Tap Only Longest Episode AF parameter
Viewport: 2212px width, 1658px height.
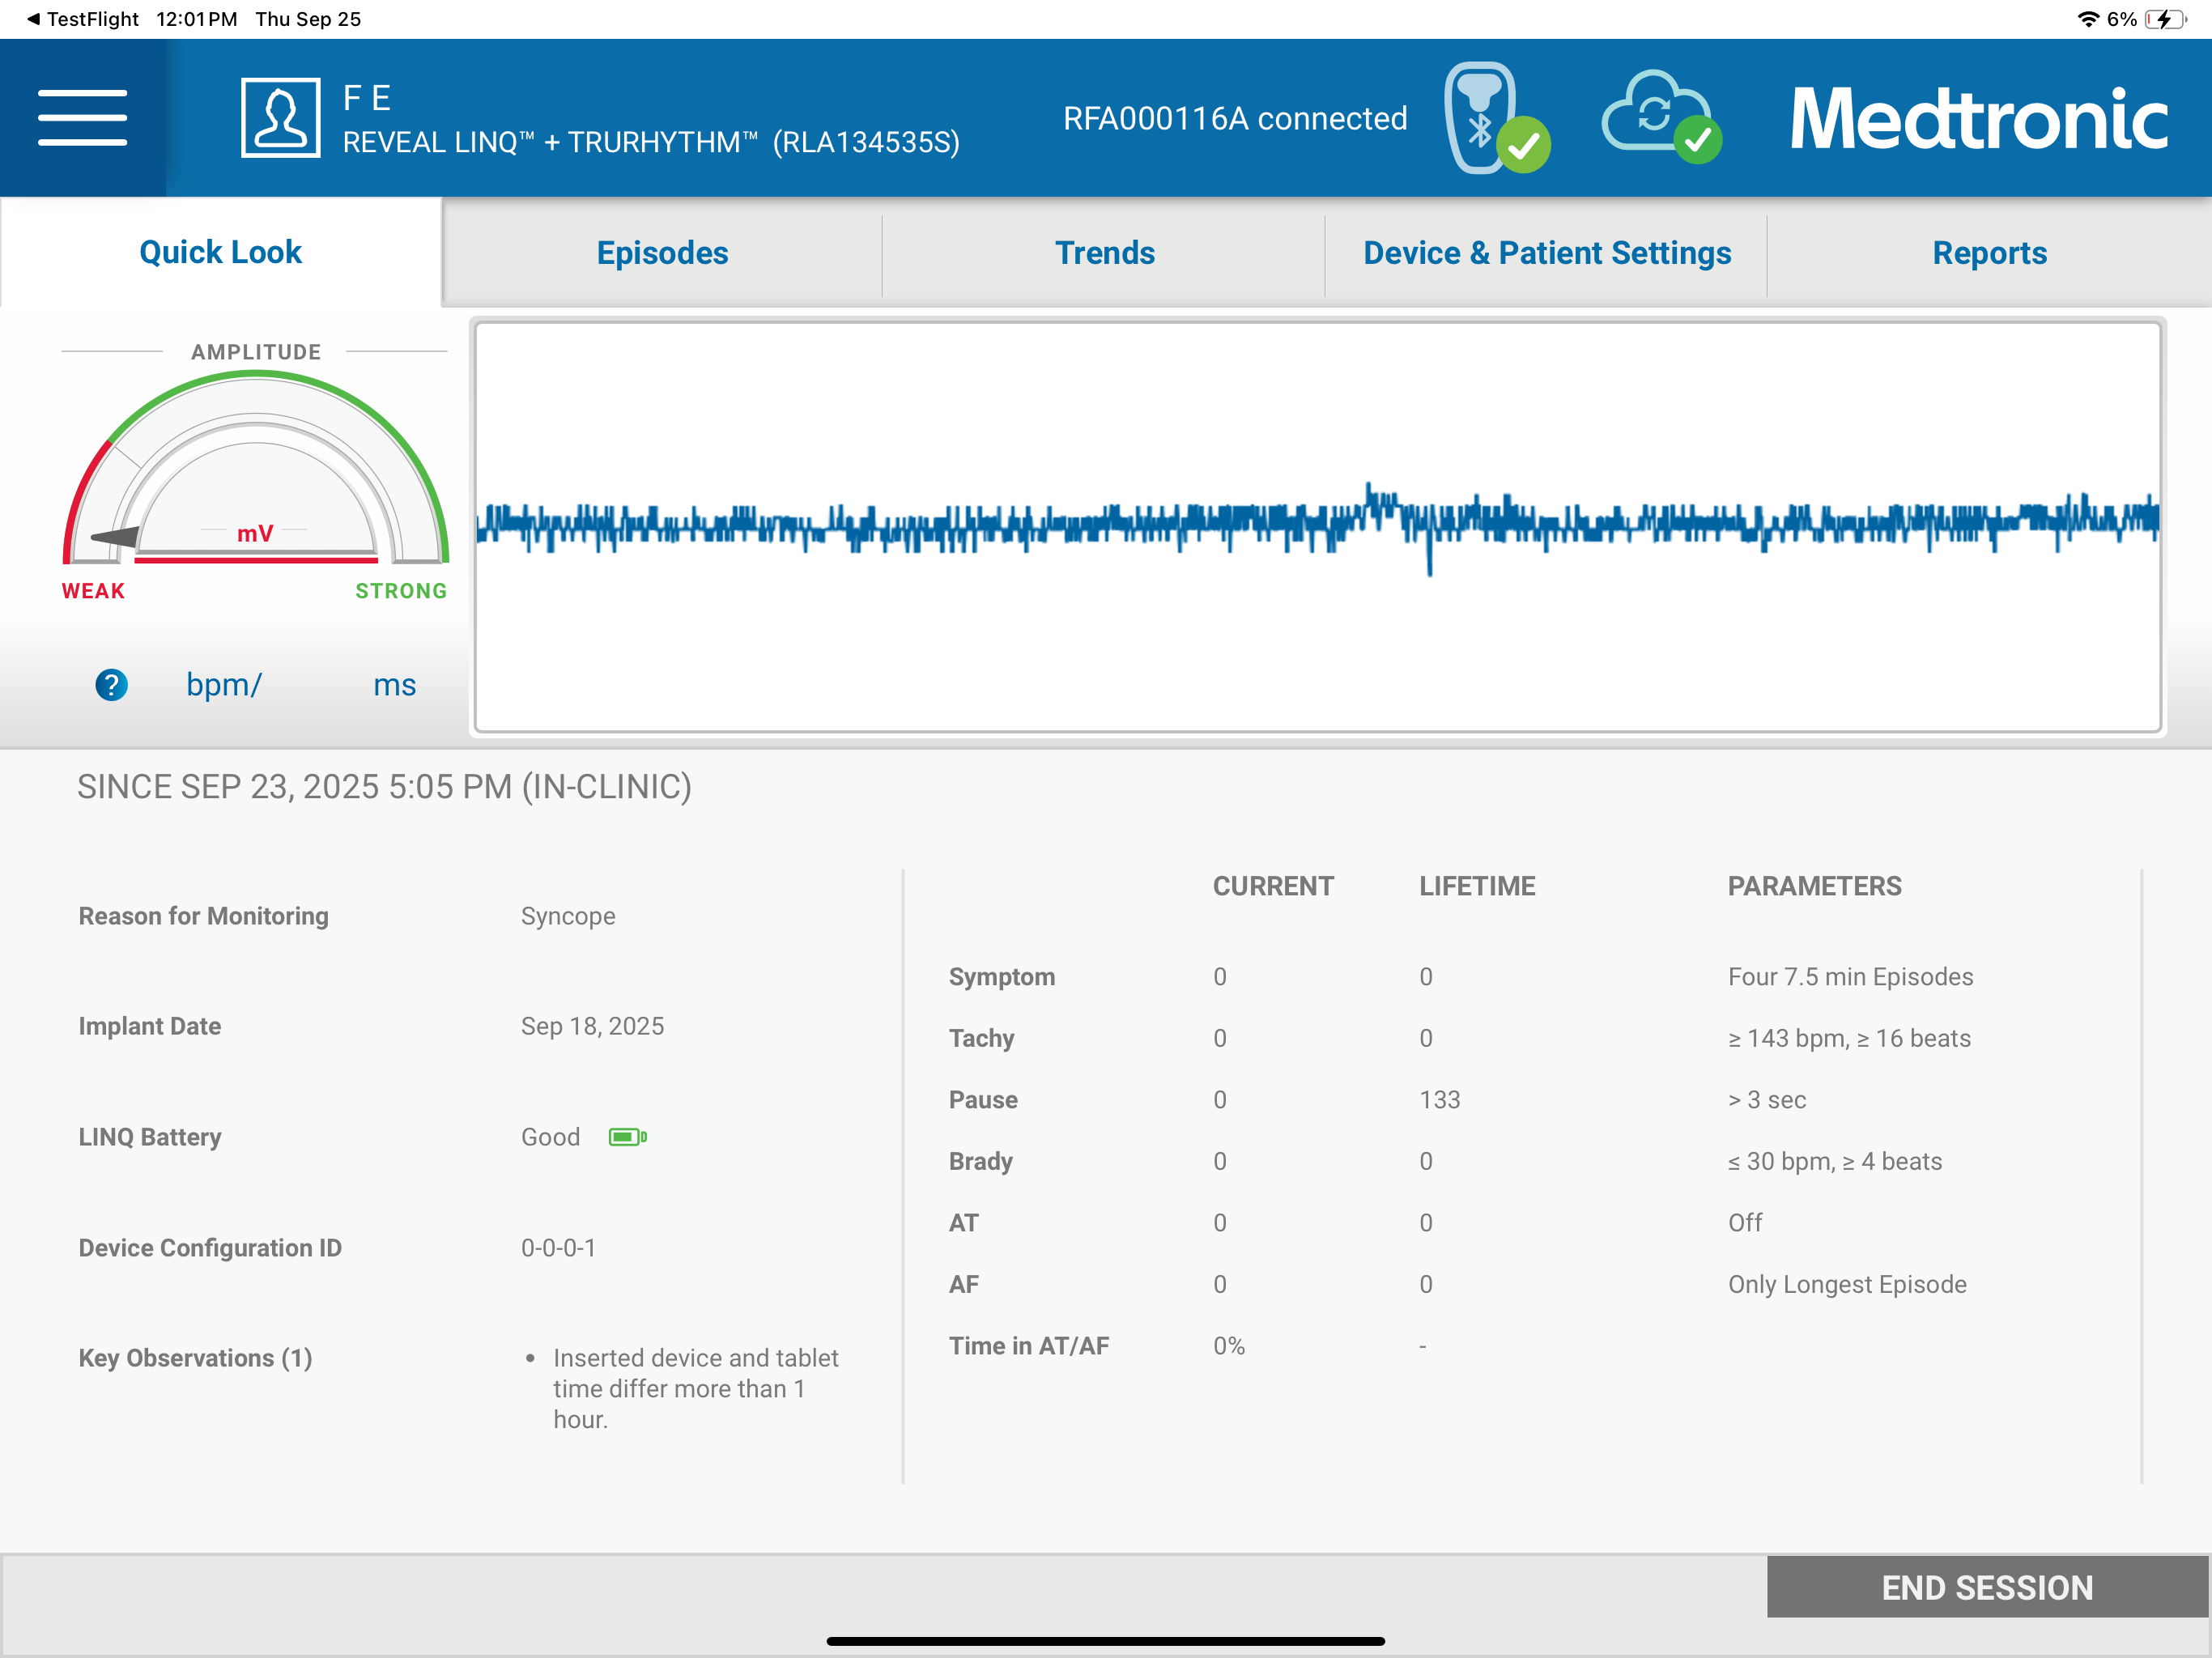1847,1285
